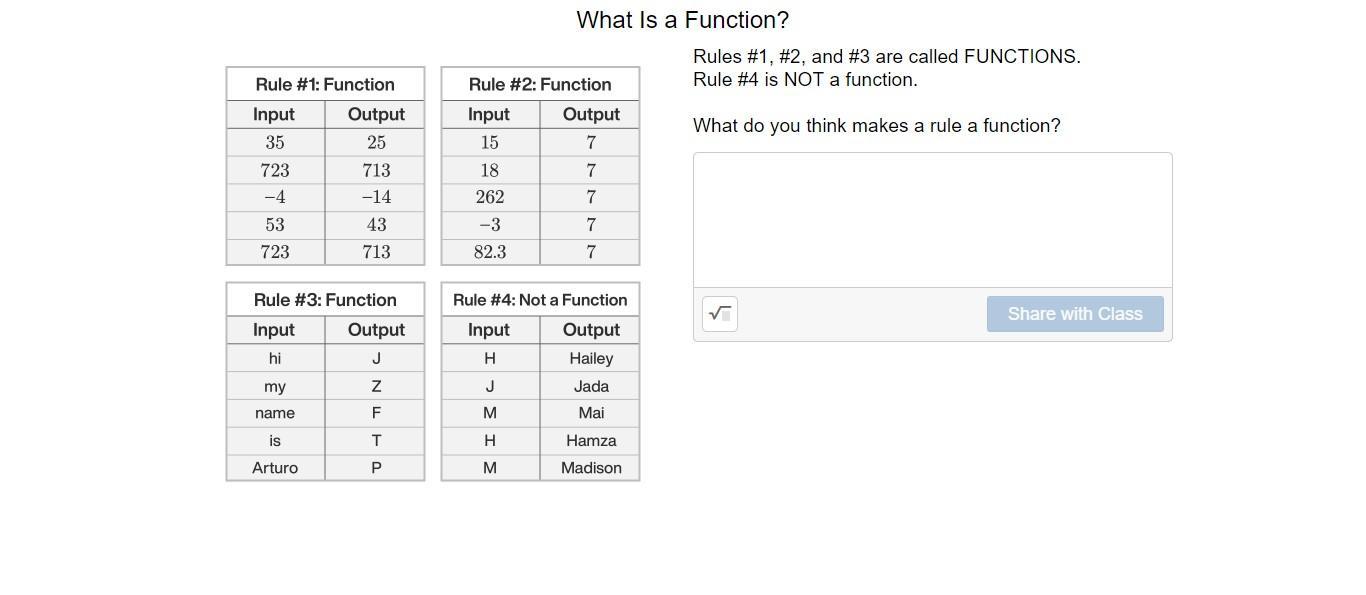Select the Hamza output cell
Image resolution: width=1366 pixels, height=595 pixels.
(591, 440)
